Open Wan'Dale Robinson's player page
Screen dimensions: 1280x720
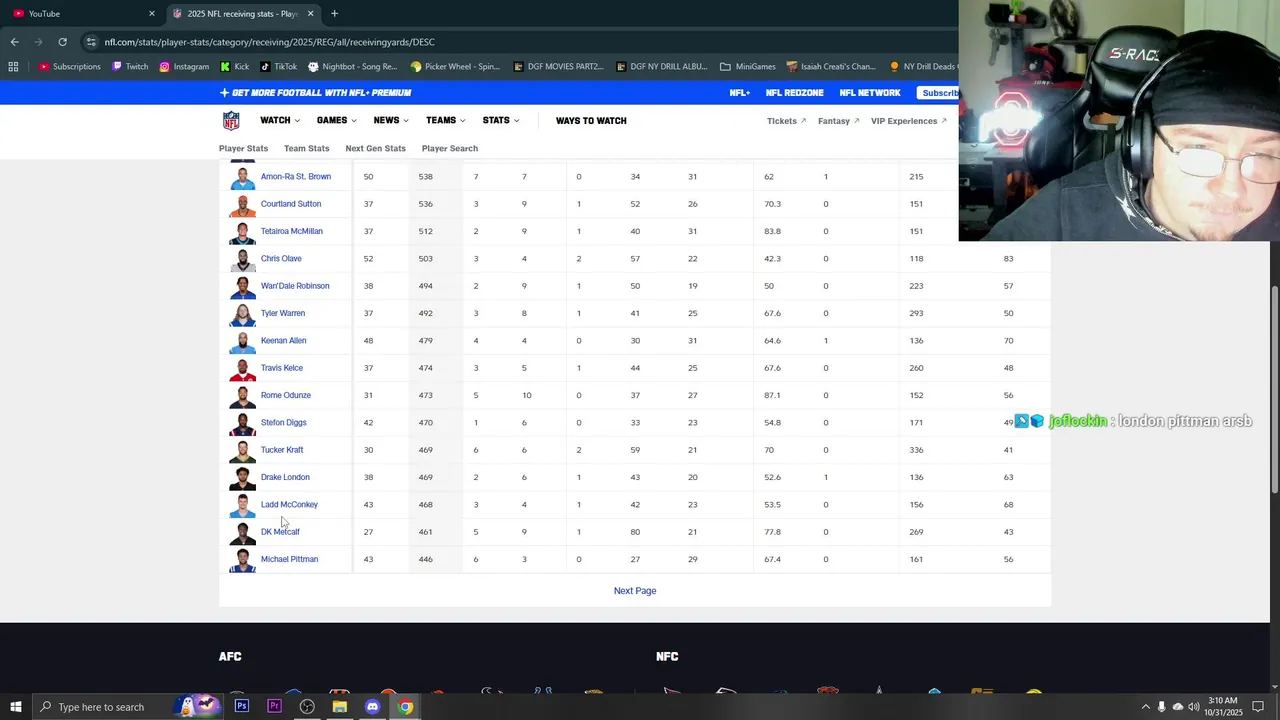pos(295,286)
